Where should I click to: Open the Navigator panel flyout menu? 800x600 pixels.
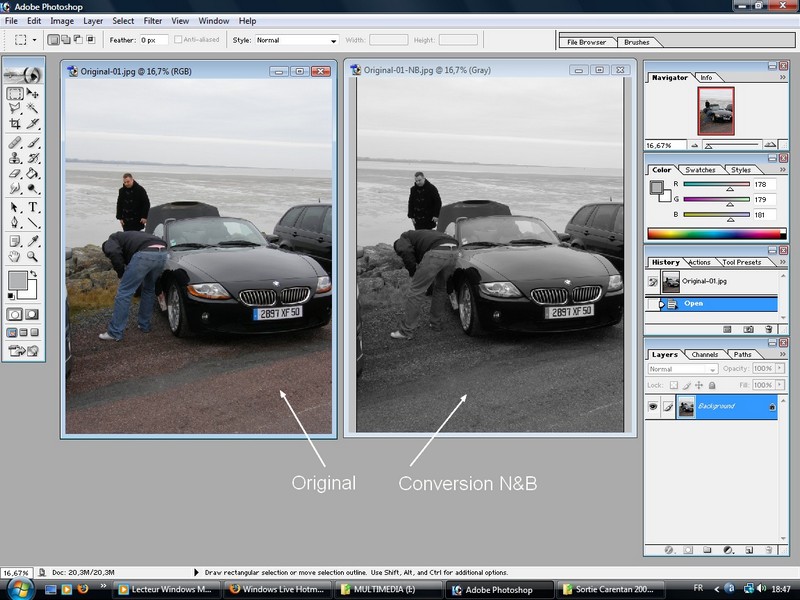click(x=783, y=78)
